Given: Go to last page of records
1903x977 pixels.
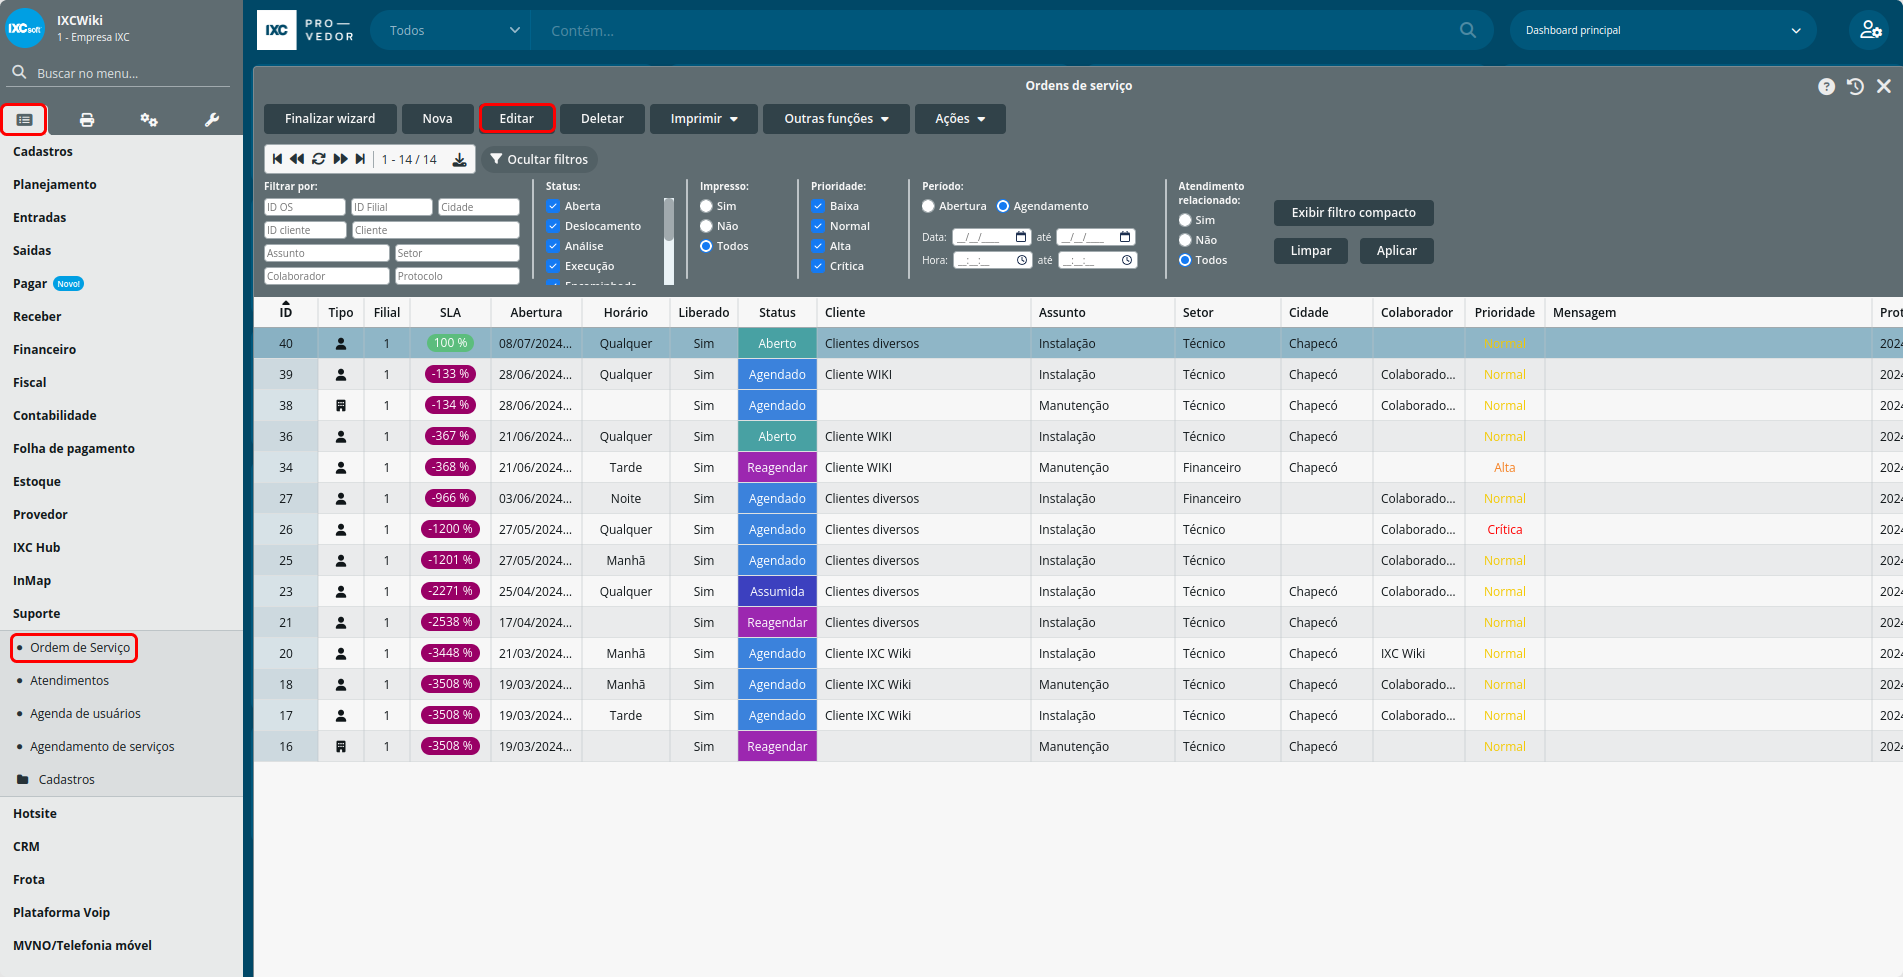Looking at the screenshot, I should point(360,159).
